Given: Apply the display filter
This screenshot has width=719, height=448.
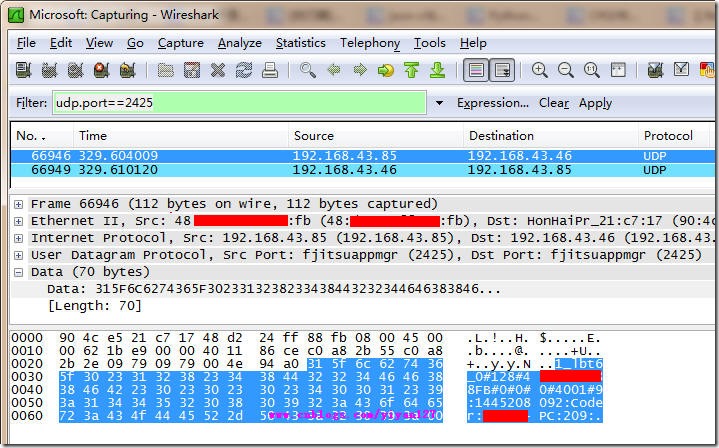Looking at the screenshot, I should point(595,103).
